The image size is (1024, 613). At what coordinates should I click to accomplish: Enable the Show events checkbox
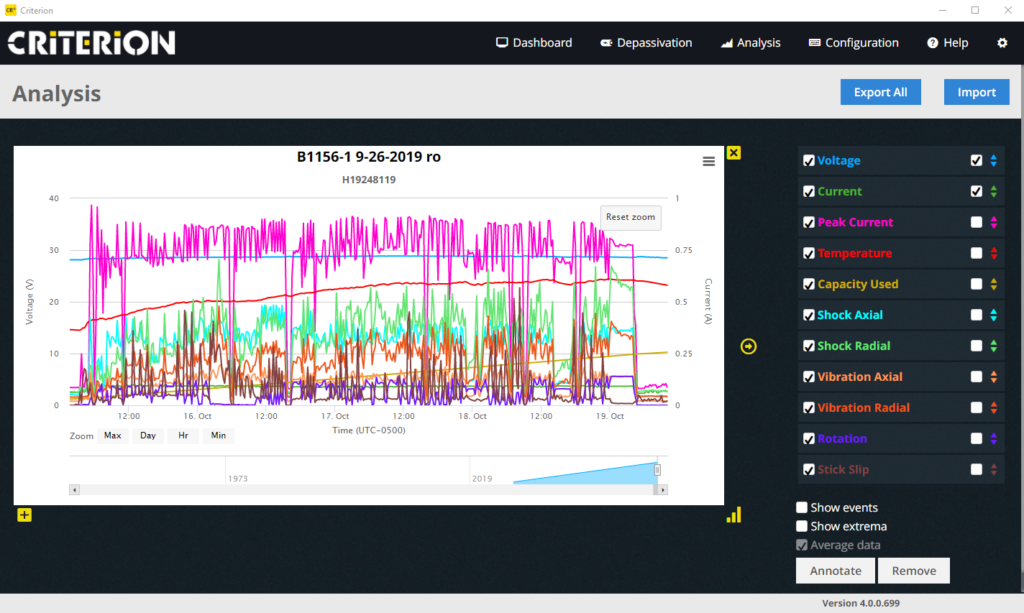click(x=802, y=508)
